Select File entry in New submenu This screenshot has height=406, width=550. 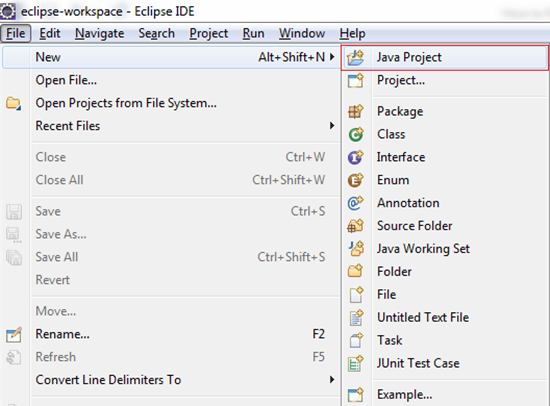[444, 294]
